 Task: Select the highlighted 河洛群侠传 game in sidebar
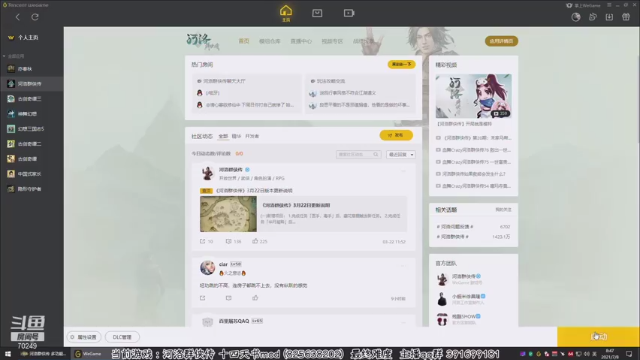32,84
